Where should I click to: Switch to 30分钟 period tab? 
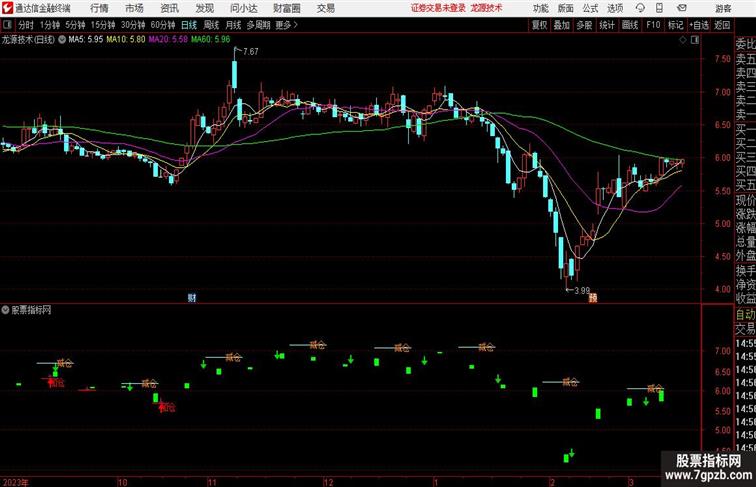pyautogui.click(x=133, y=25)
